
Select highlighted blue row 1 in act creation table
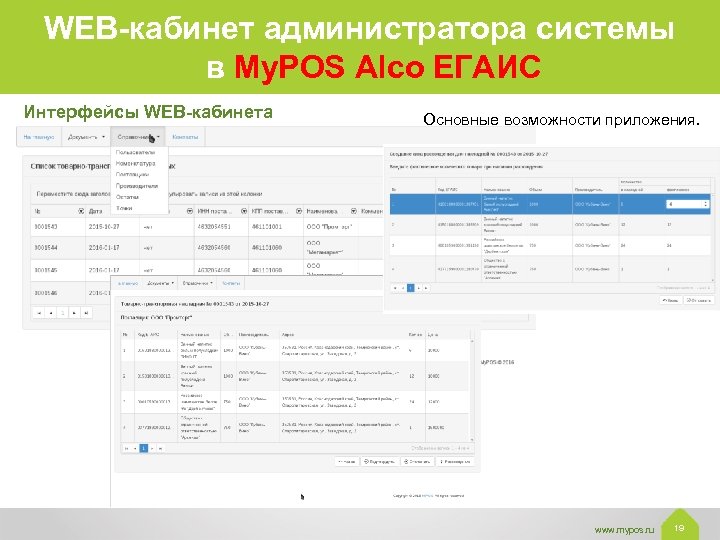click(x=550, y=204)
